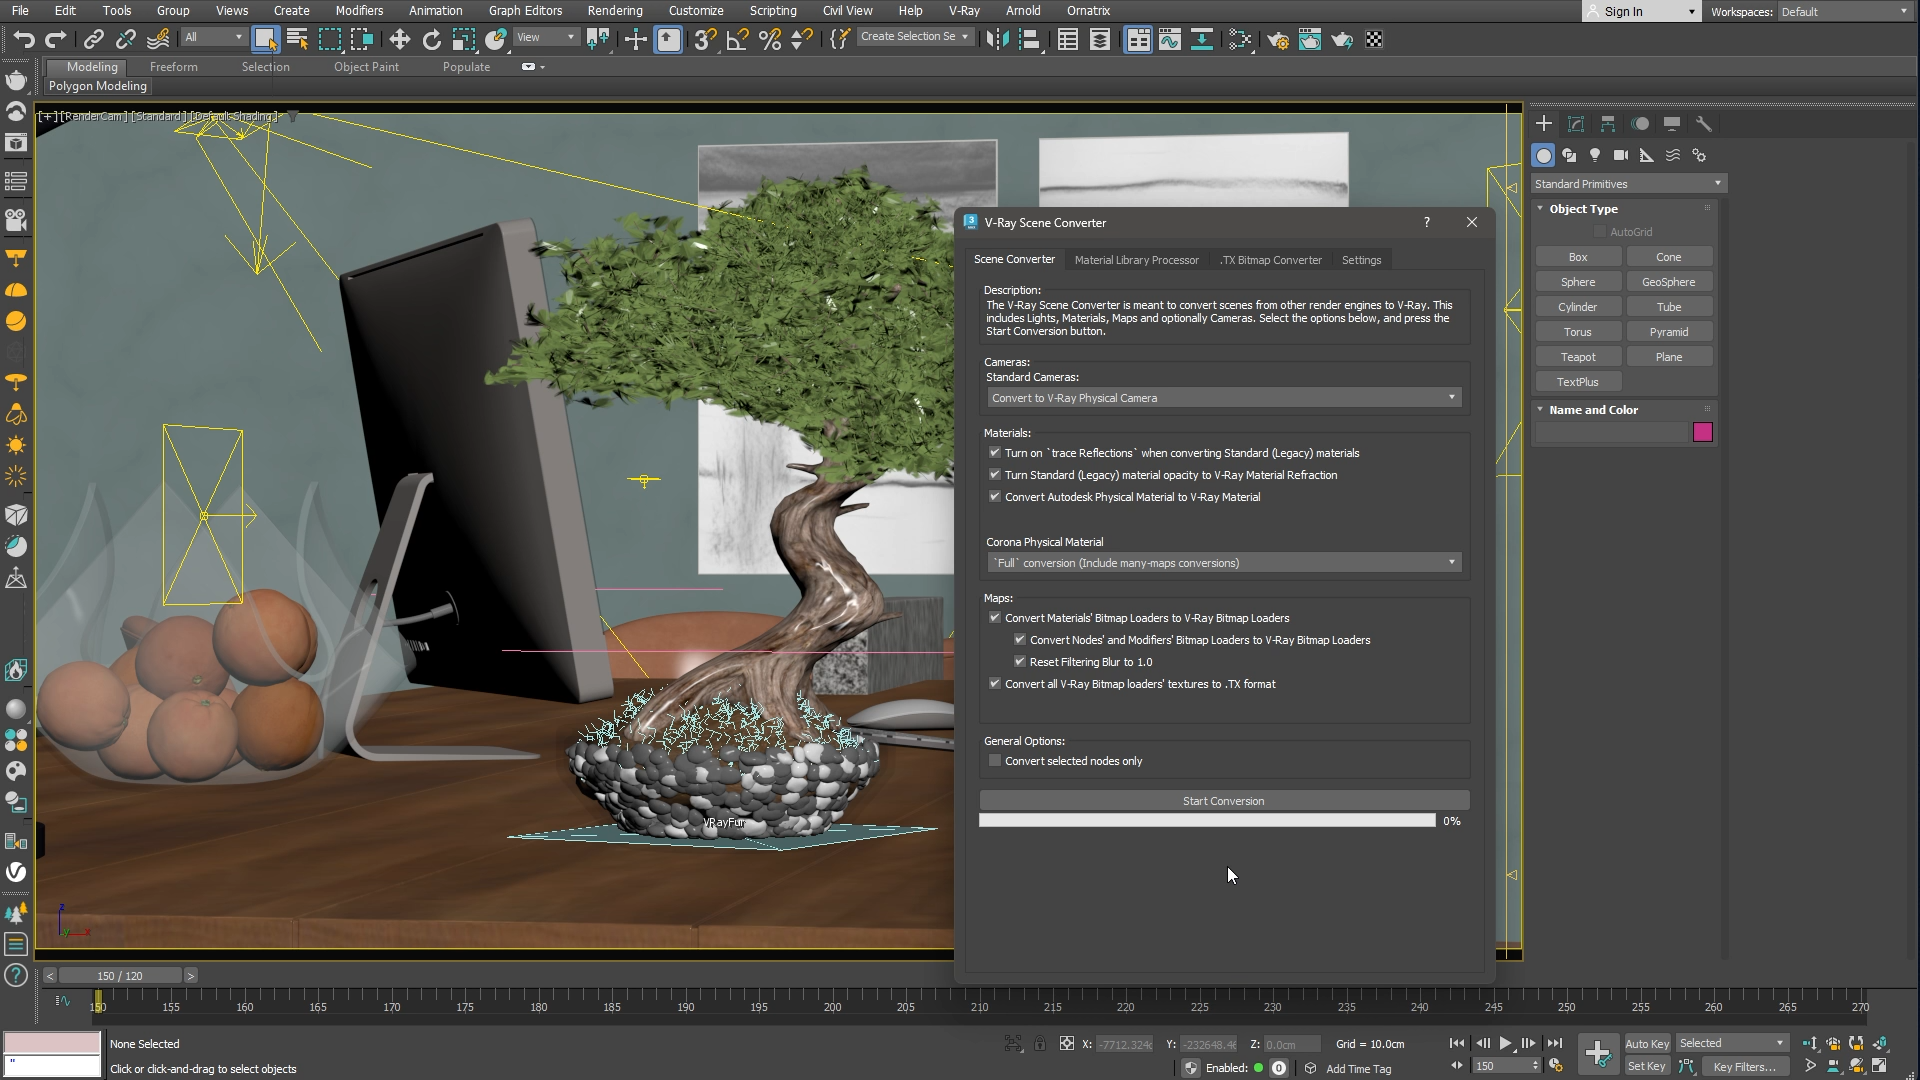1920x1080 pixels.
Task: Open the Rendering menu
Action: (x=615, y=10)
